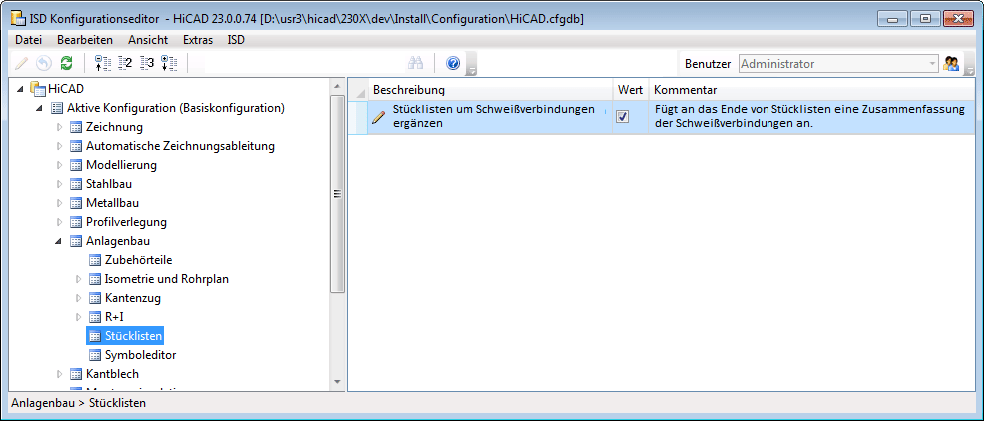Expand Automatische Zeichnungsableitung node
The image size is (984, 421).
click(x=60, y=146)
